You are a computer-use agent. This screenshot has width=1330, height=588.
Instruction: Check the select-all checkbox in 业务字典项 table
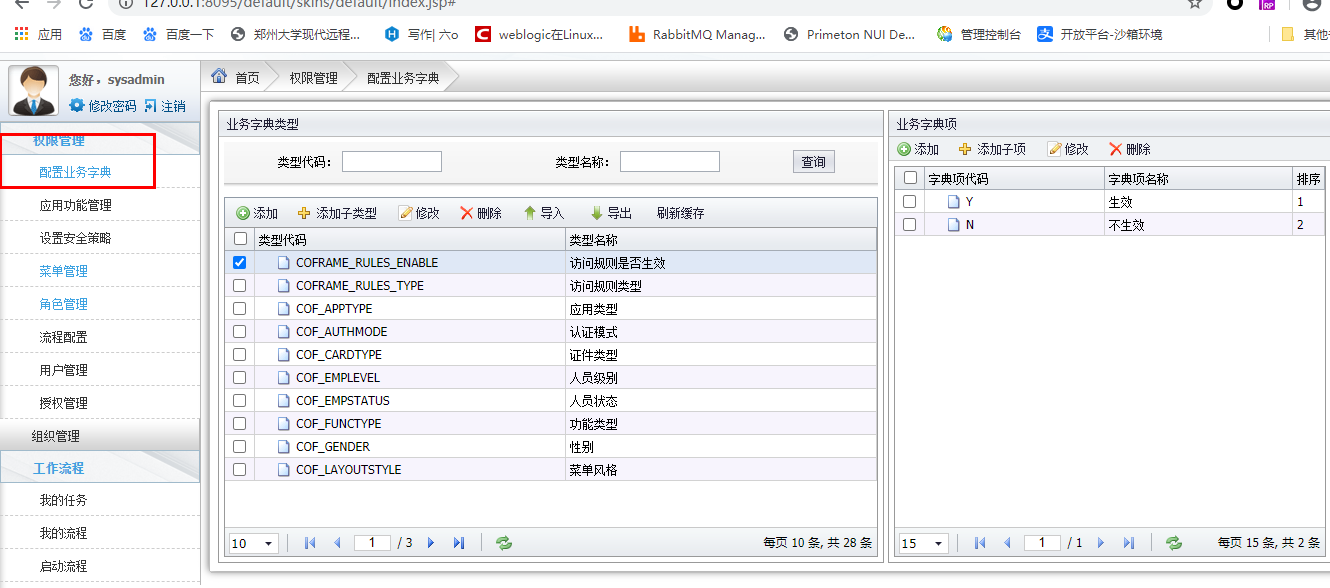pyautogui.click(x=909, y=177)
